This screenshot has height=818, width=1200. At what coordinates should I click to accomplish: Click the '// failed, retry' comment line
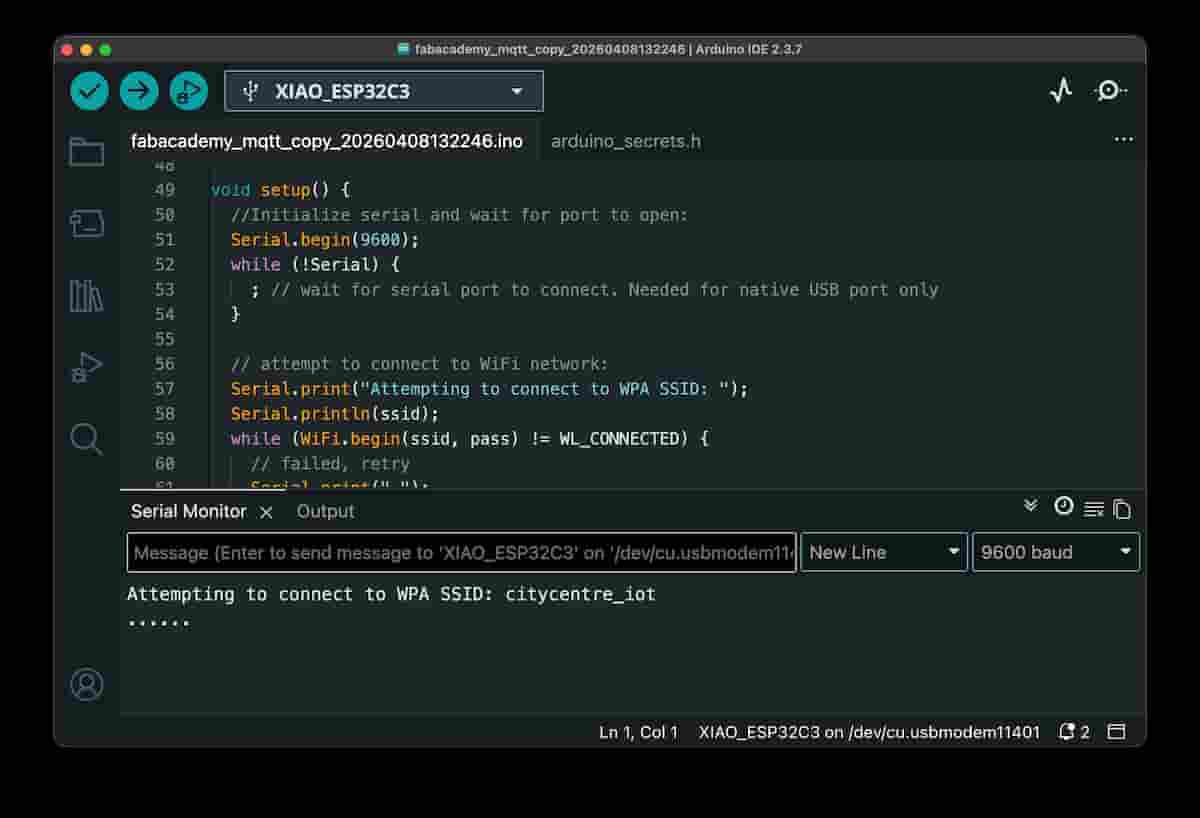[x=330, y=464]
